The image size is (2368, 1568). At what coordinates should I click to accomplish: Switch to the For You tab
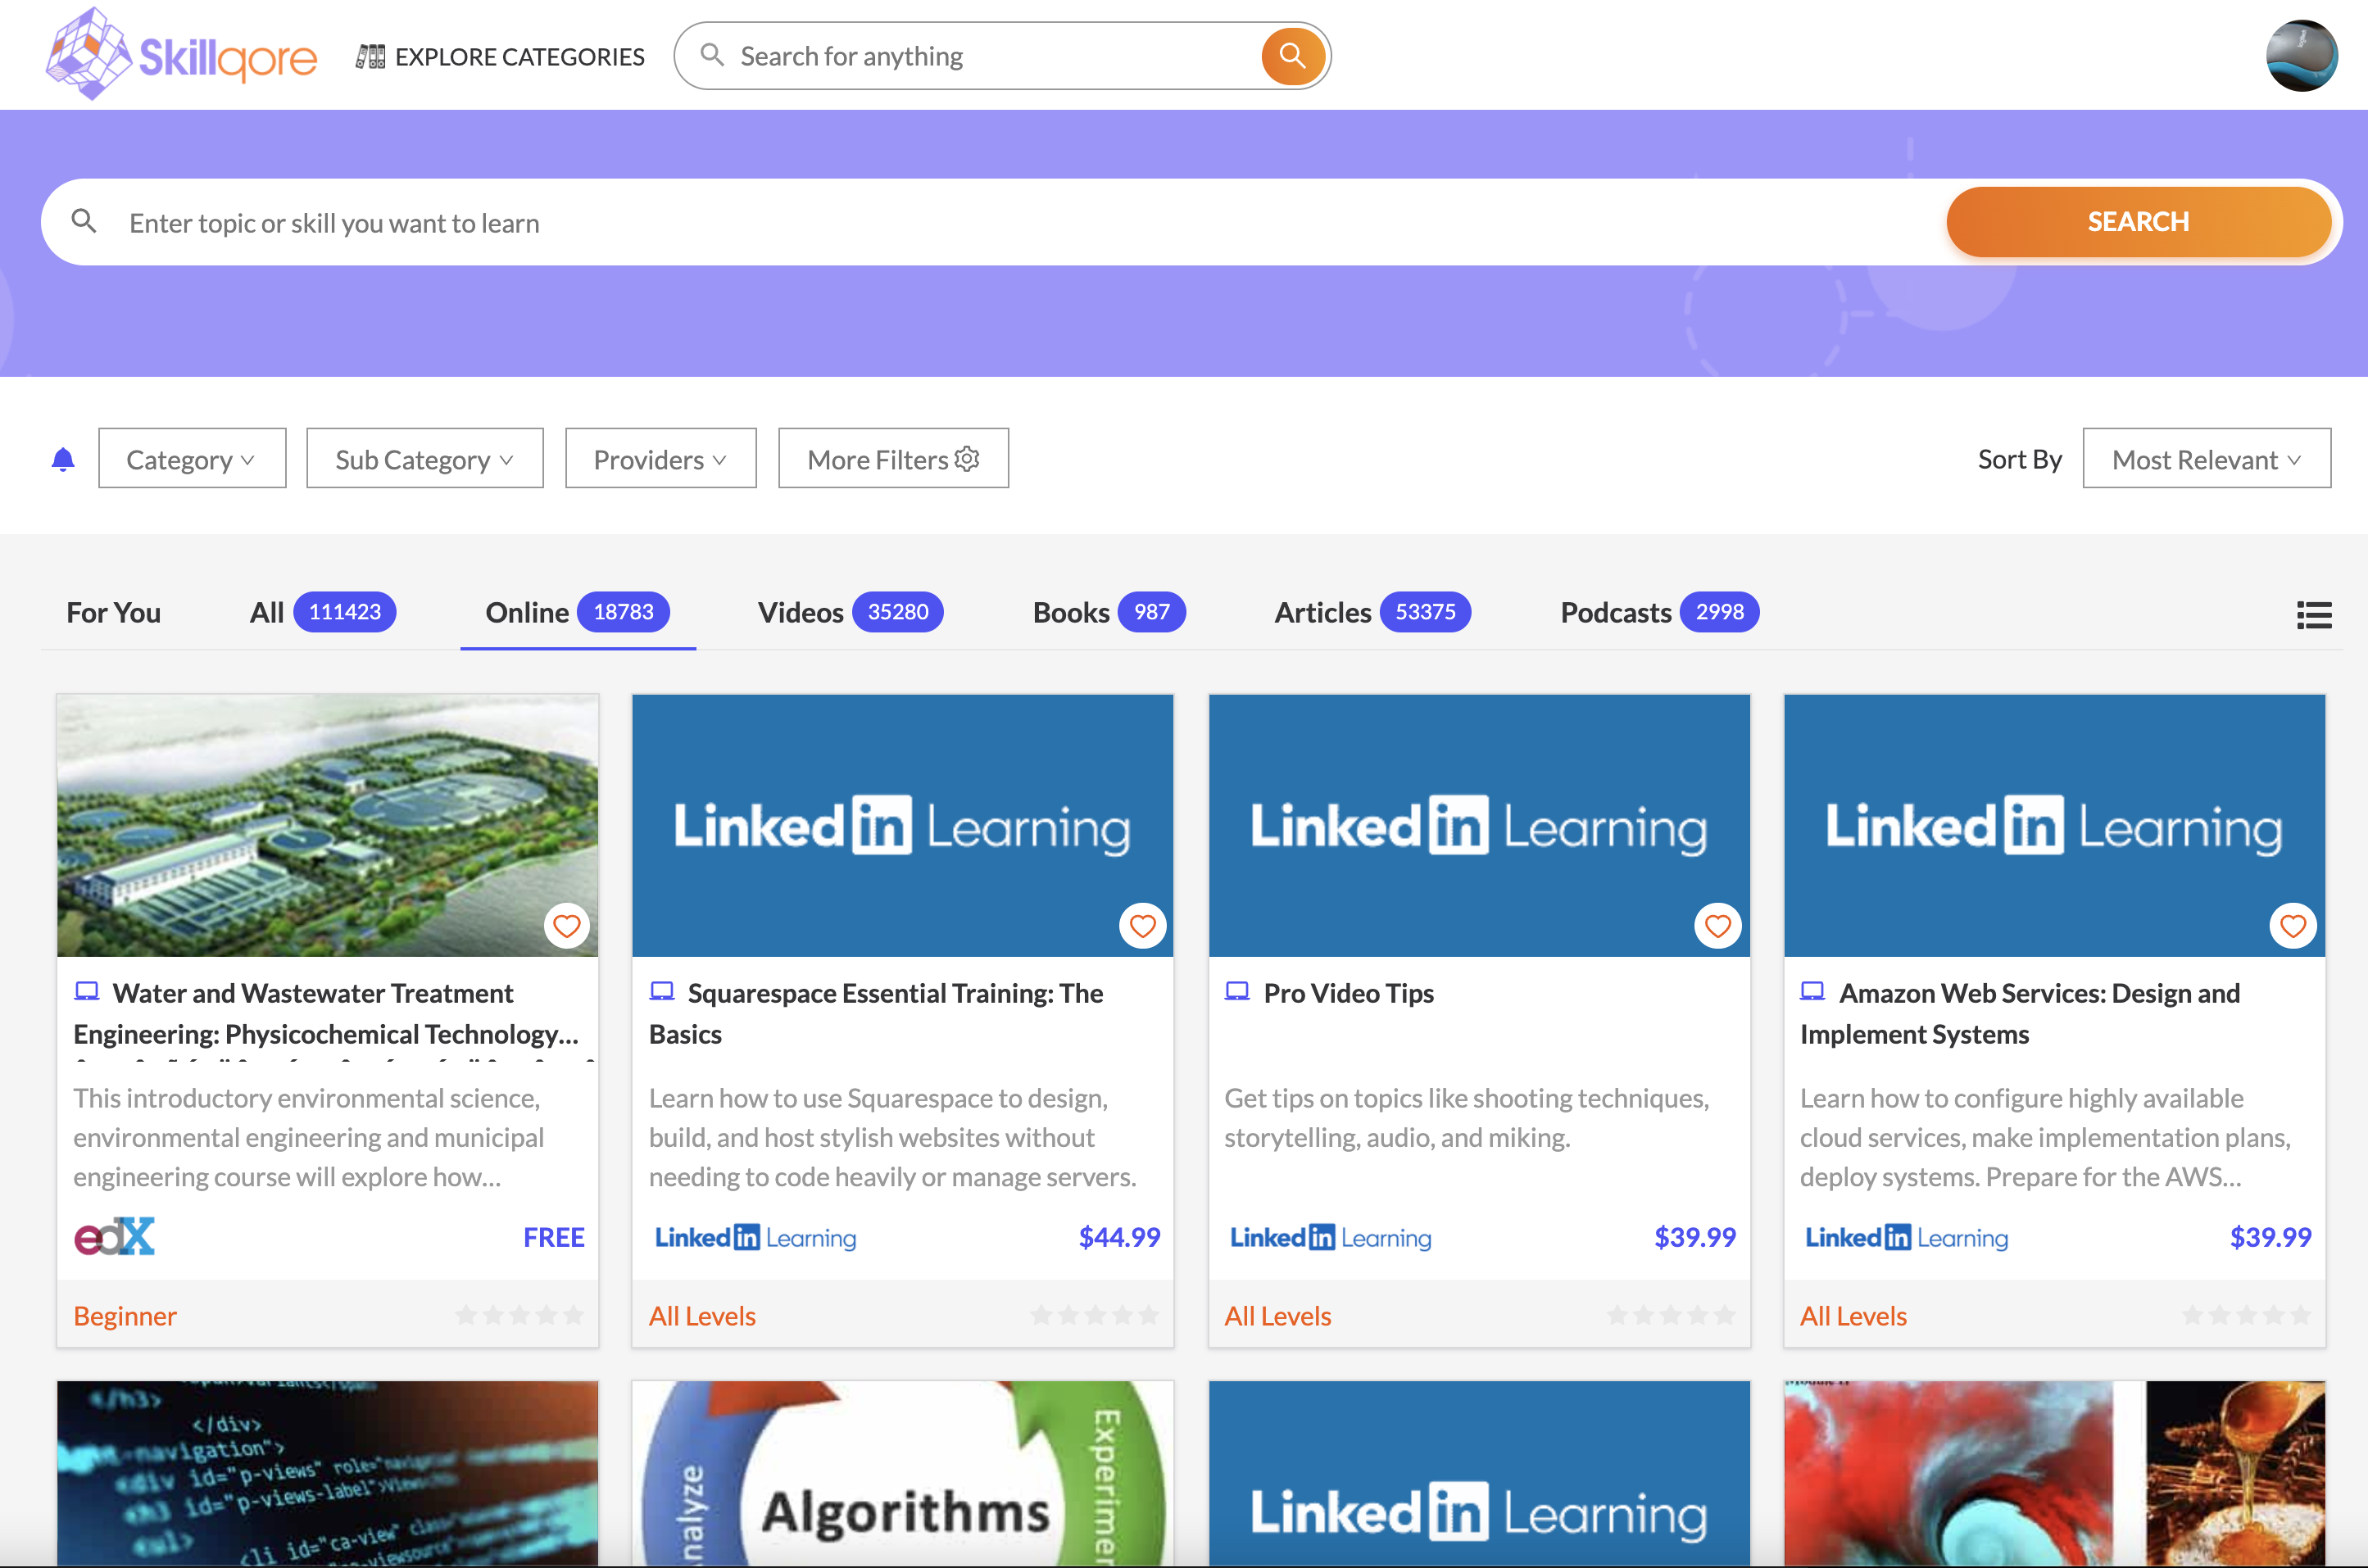click(x=114, y=612)
